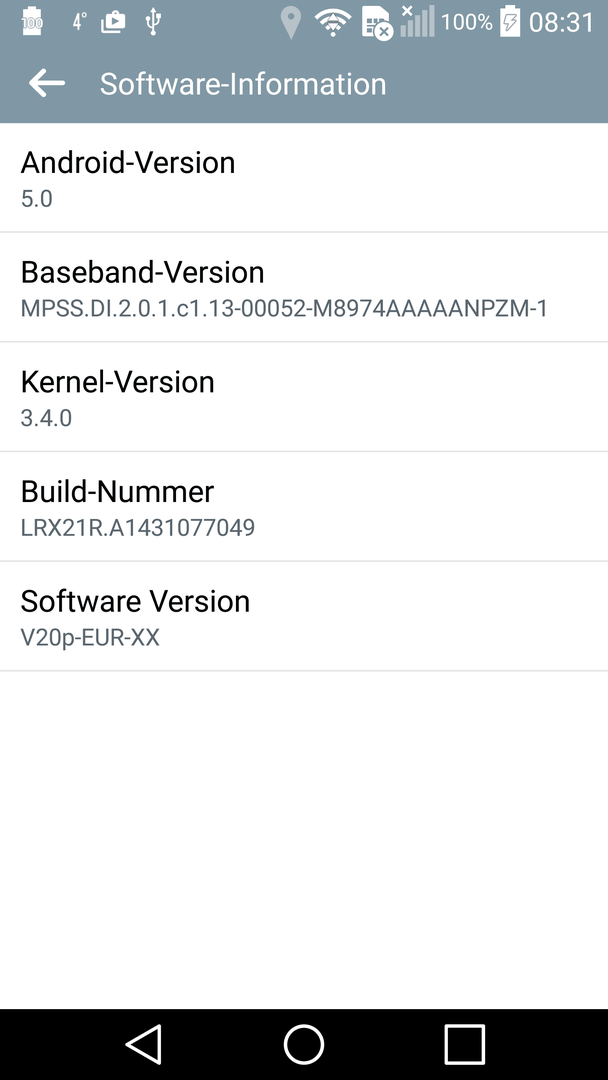The height and width of the screenshot is (1080, 608).
Task: Tap the USB connection status icon
Action: click(153, 22)
